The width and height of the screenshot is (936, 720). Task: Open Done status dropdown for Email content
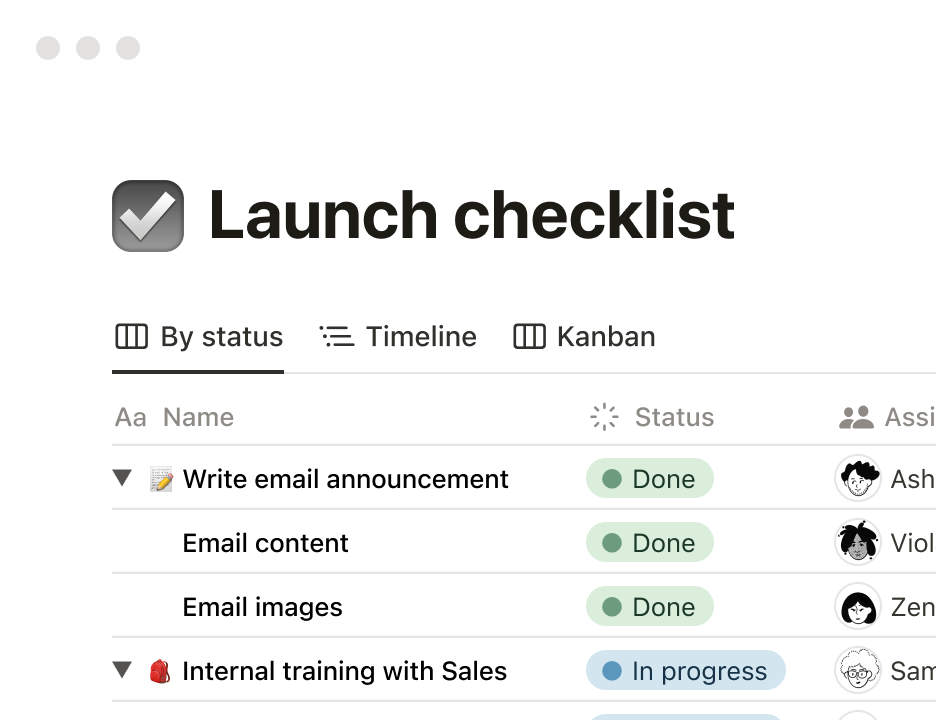[x=650, y=543]
